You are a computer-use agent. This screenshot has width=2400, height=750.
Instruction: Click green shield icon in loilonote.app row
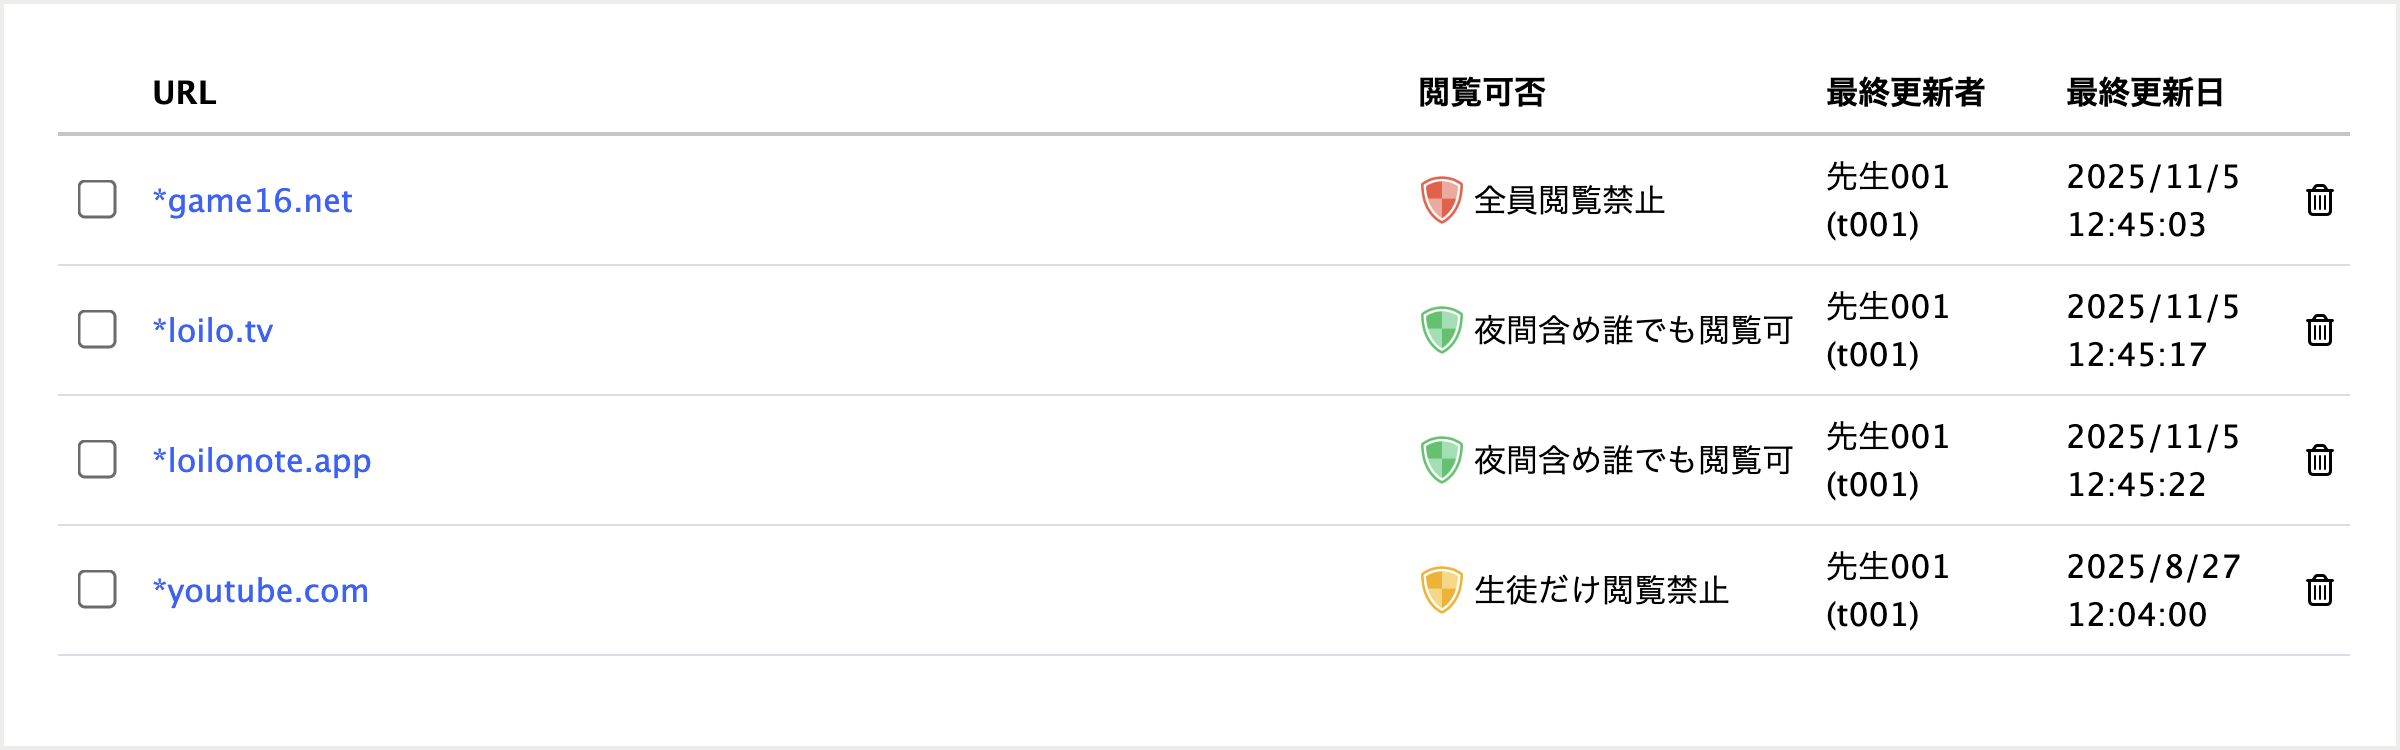[1442, 460]
